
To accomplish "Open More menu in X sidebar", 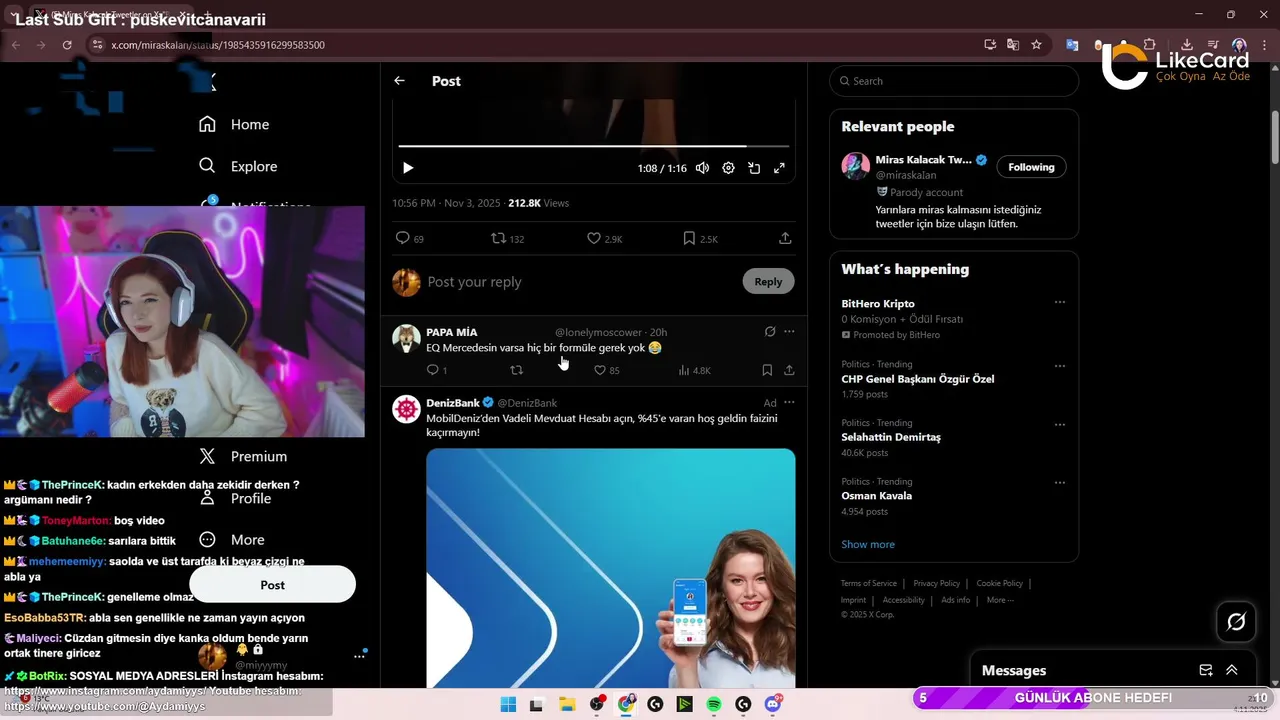I will (x=232, y=539).
